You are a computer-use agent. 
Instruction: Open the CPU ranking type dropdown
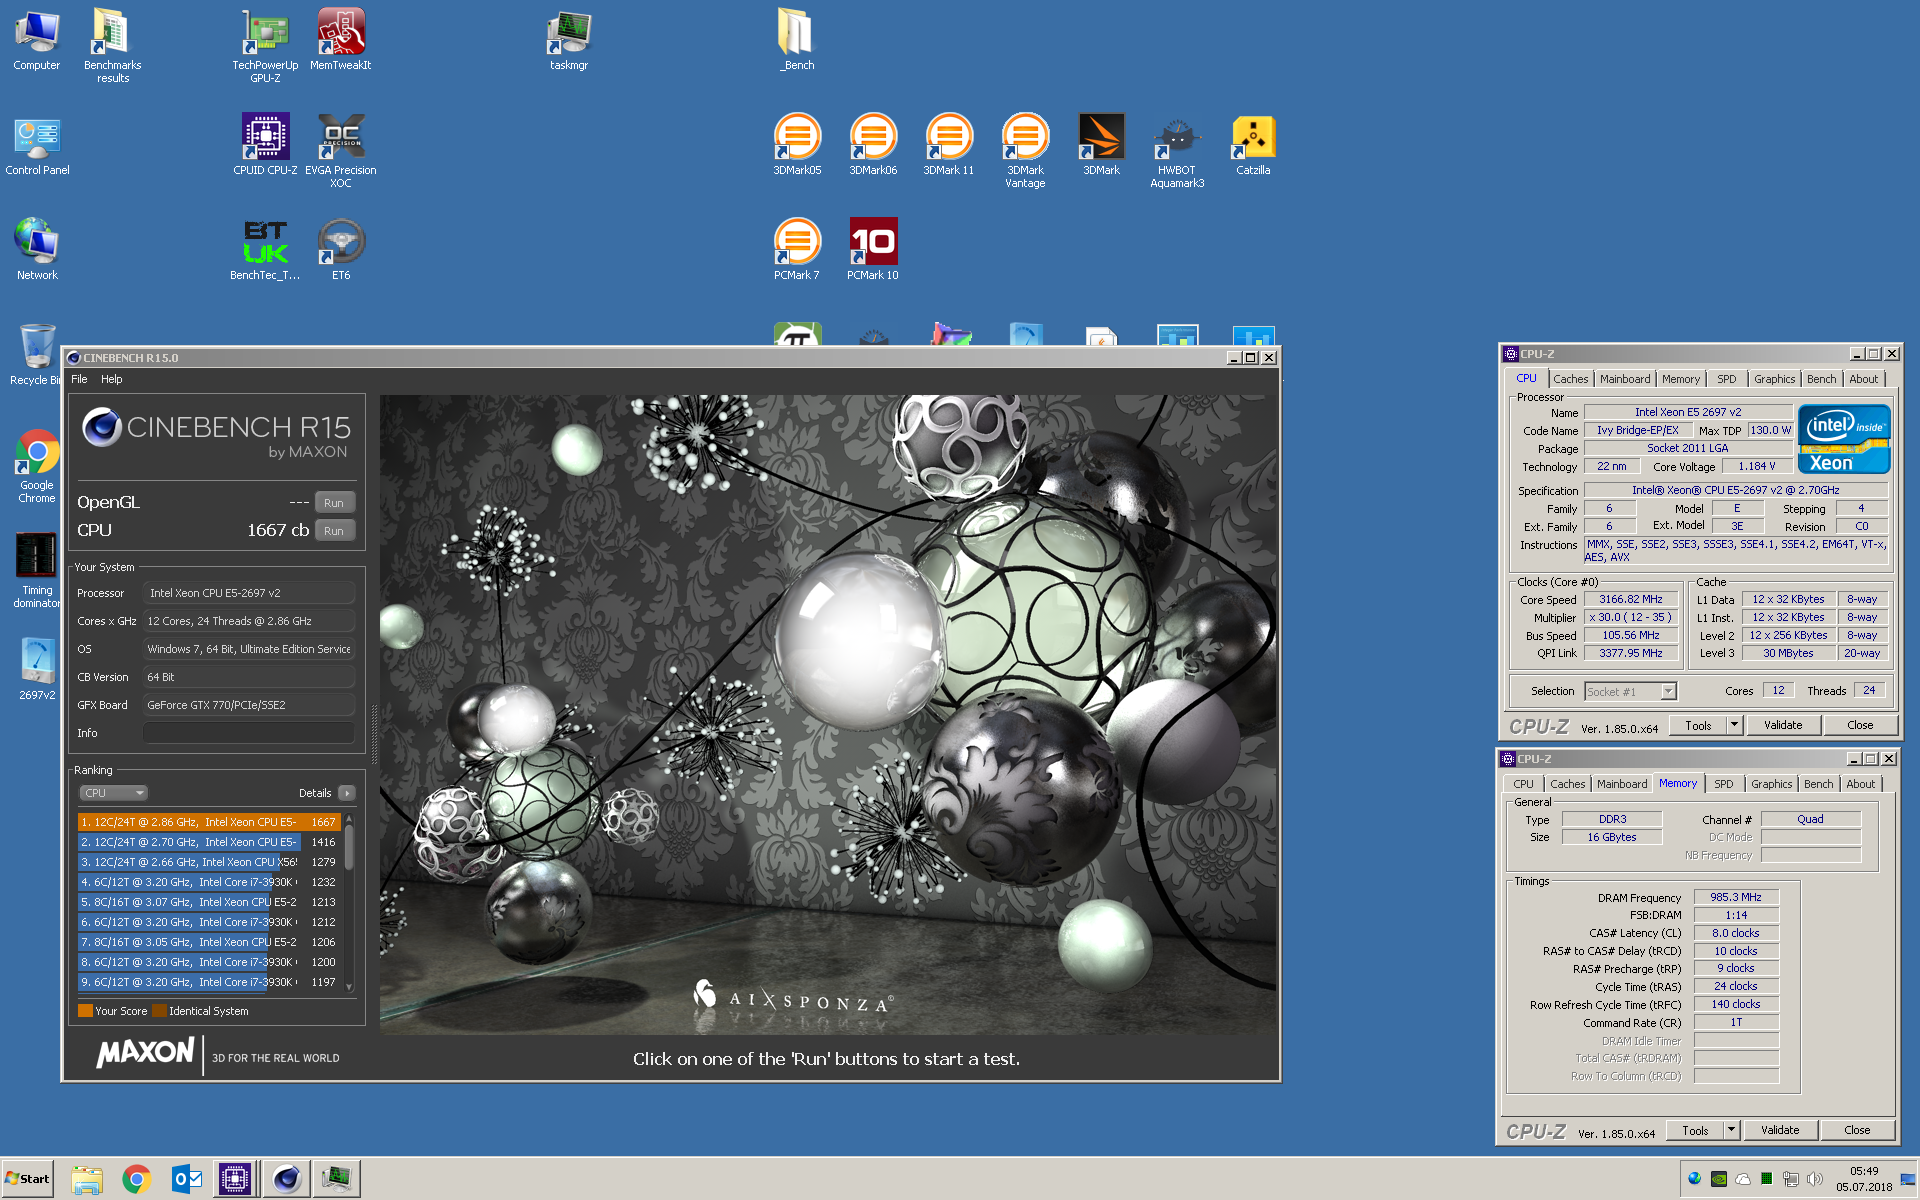tap(113, 793)
